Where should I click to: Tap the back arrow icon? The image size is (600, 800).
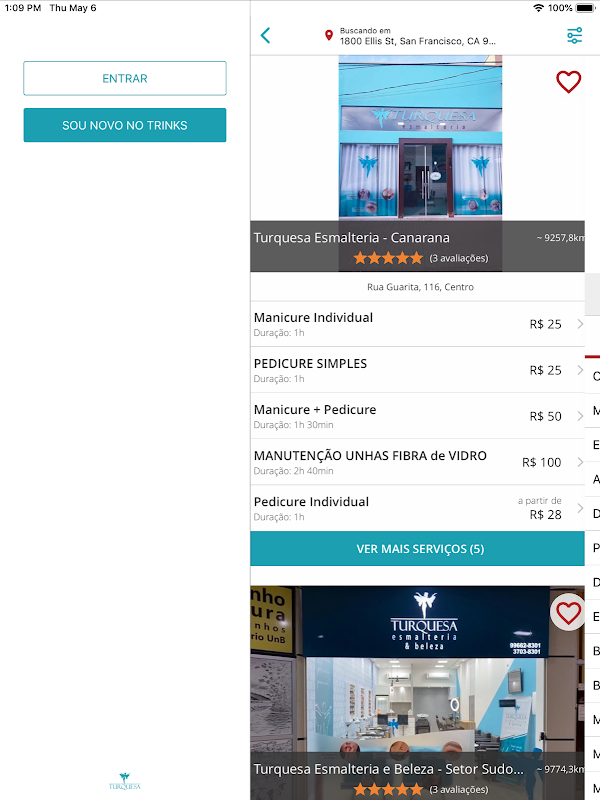point(265,36)
